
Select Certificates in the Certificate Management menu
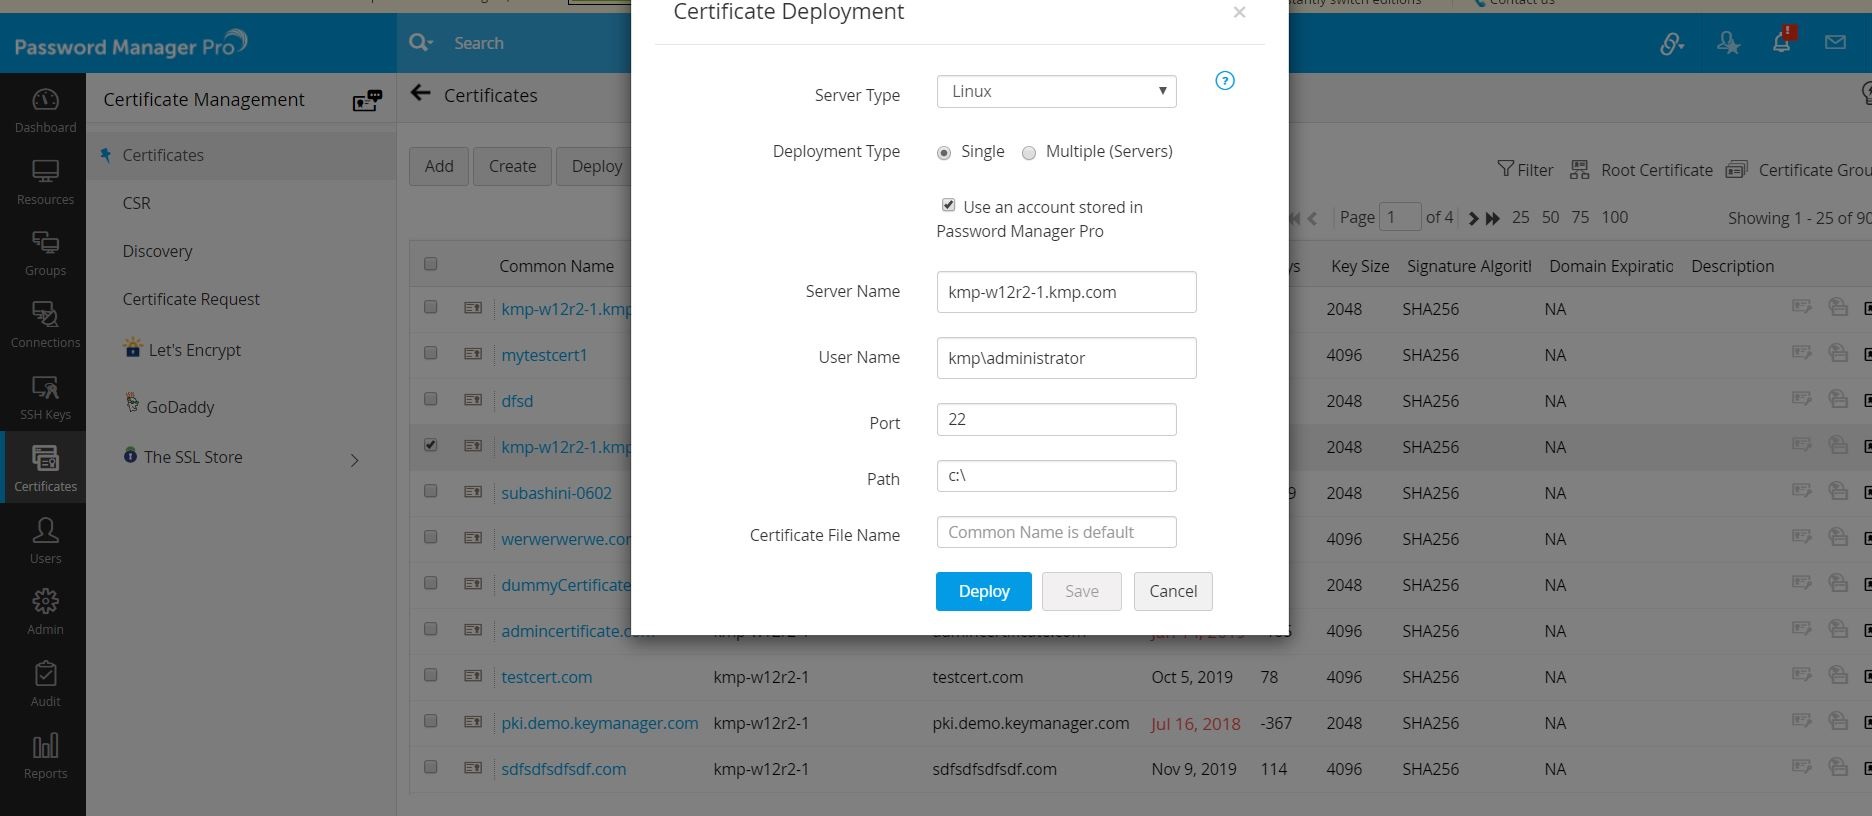[163, 155]
